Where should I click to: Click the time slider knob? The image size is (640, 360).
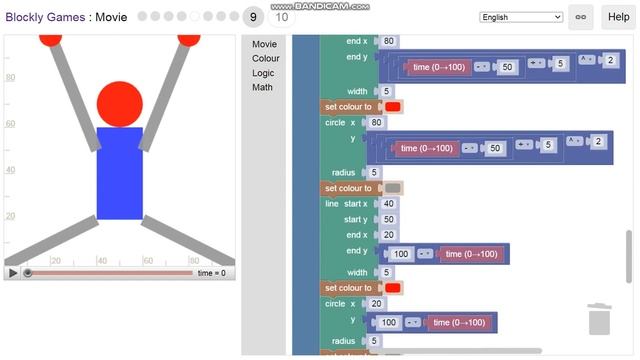[x=27, y=273]
